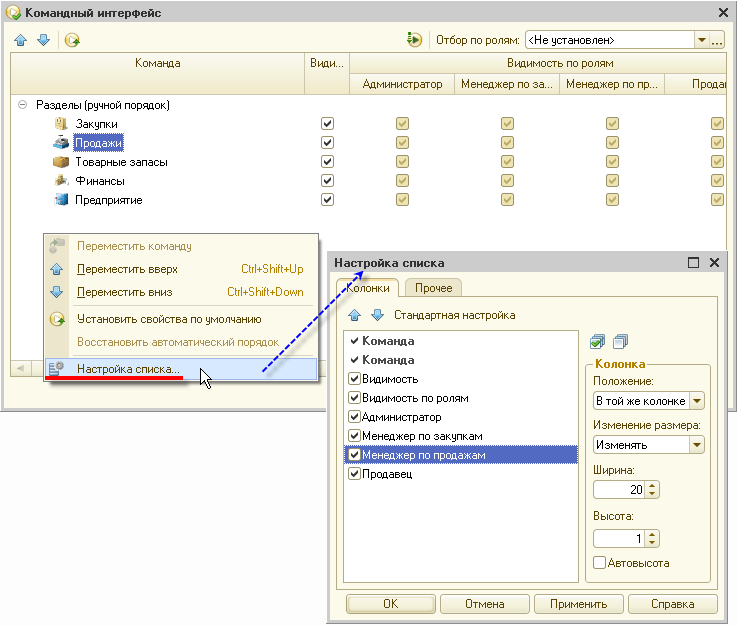Image resolution: width=737 pixels, height=626 pixels.
Task: Switch to the Колонки tab
Action: pos(368,288)
